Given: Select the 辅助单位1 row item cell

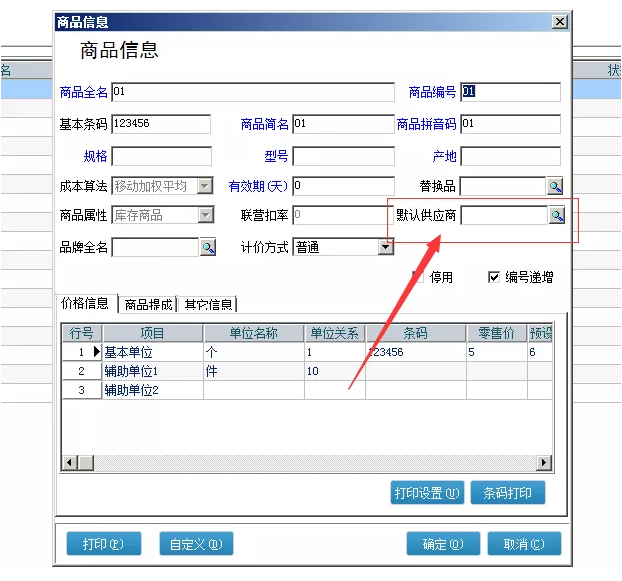Looking at the screenshot, I should 153,371.
